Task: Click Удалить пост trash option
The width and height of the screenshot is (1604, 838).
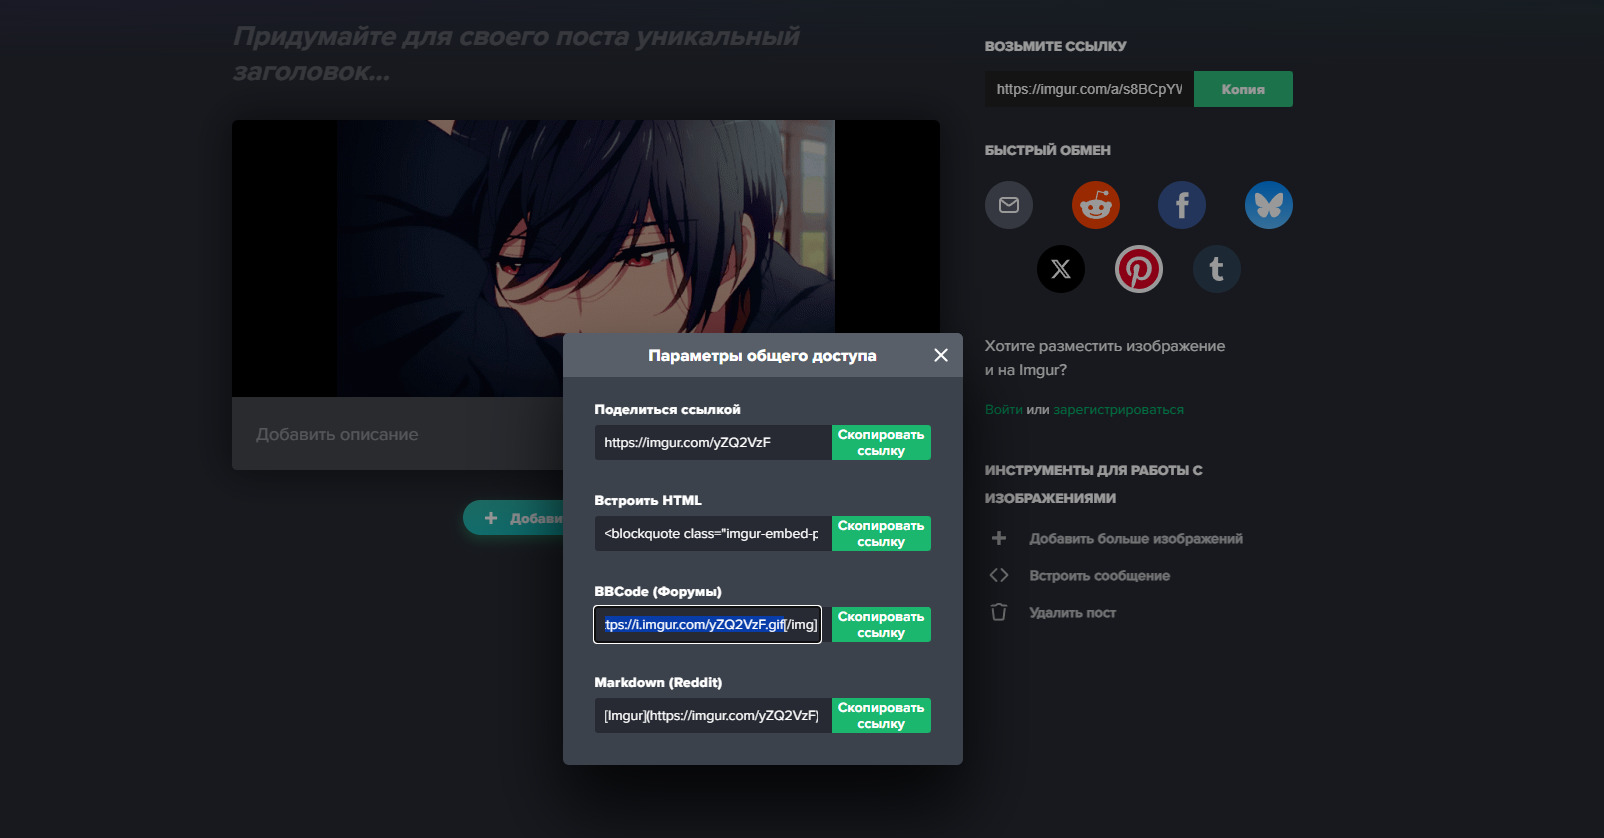Action: pyautogui.click(x=1072, y=613)
